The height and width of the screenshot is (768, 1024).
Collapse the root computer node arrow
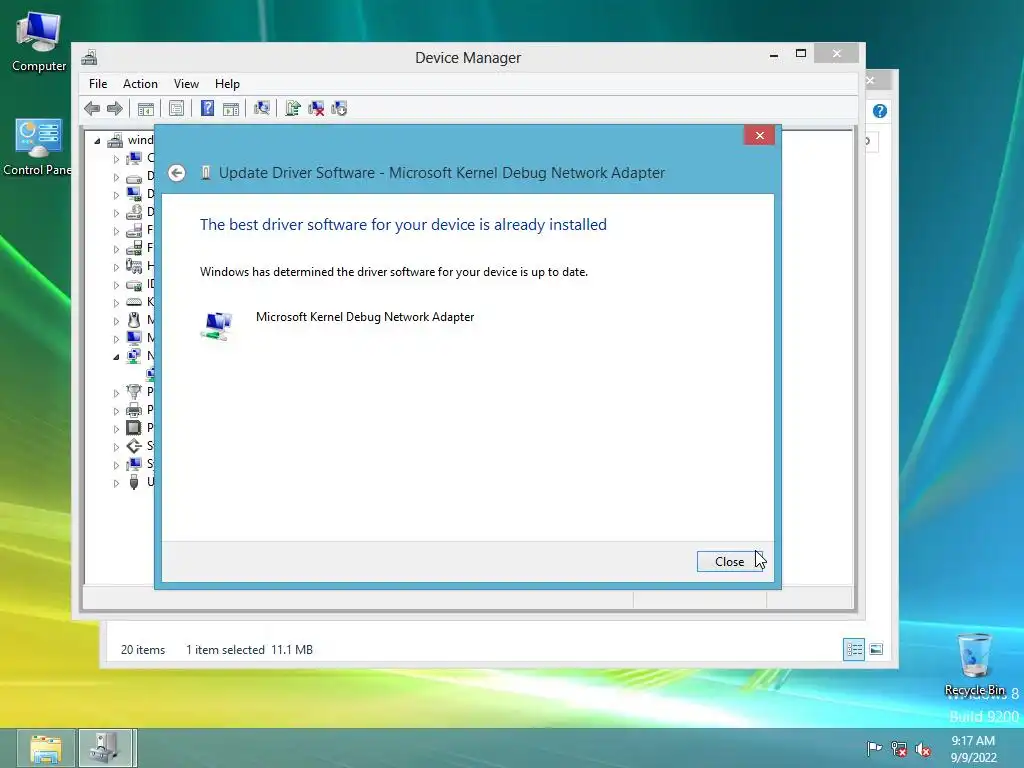[97, 140]
